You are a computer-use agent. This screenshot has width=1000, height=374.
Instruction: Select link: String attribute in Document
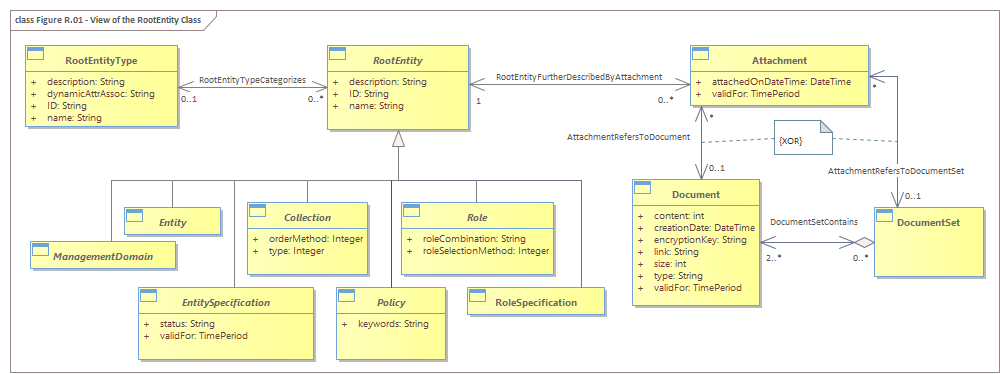[x=675, y=252]
